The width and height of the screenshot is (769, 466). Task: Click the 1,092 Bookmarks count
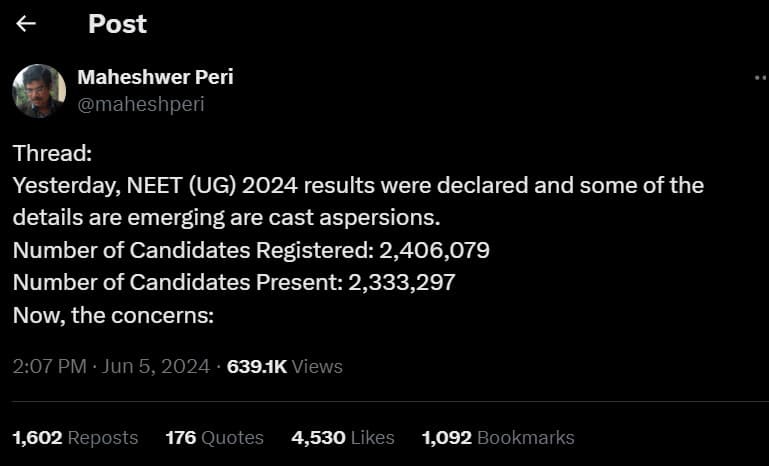[498, 438]
